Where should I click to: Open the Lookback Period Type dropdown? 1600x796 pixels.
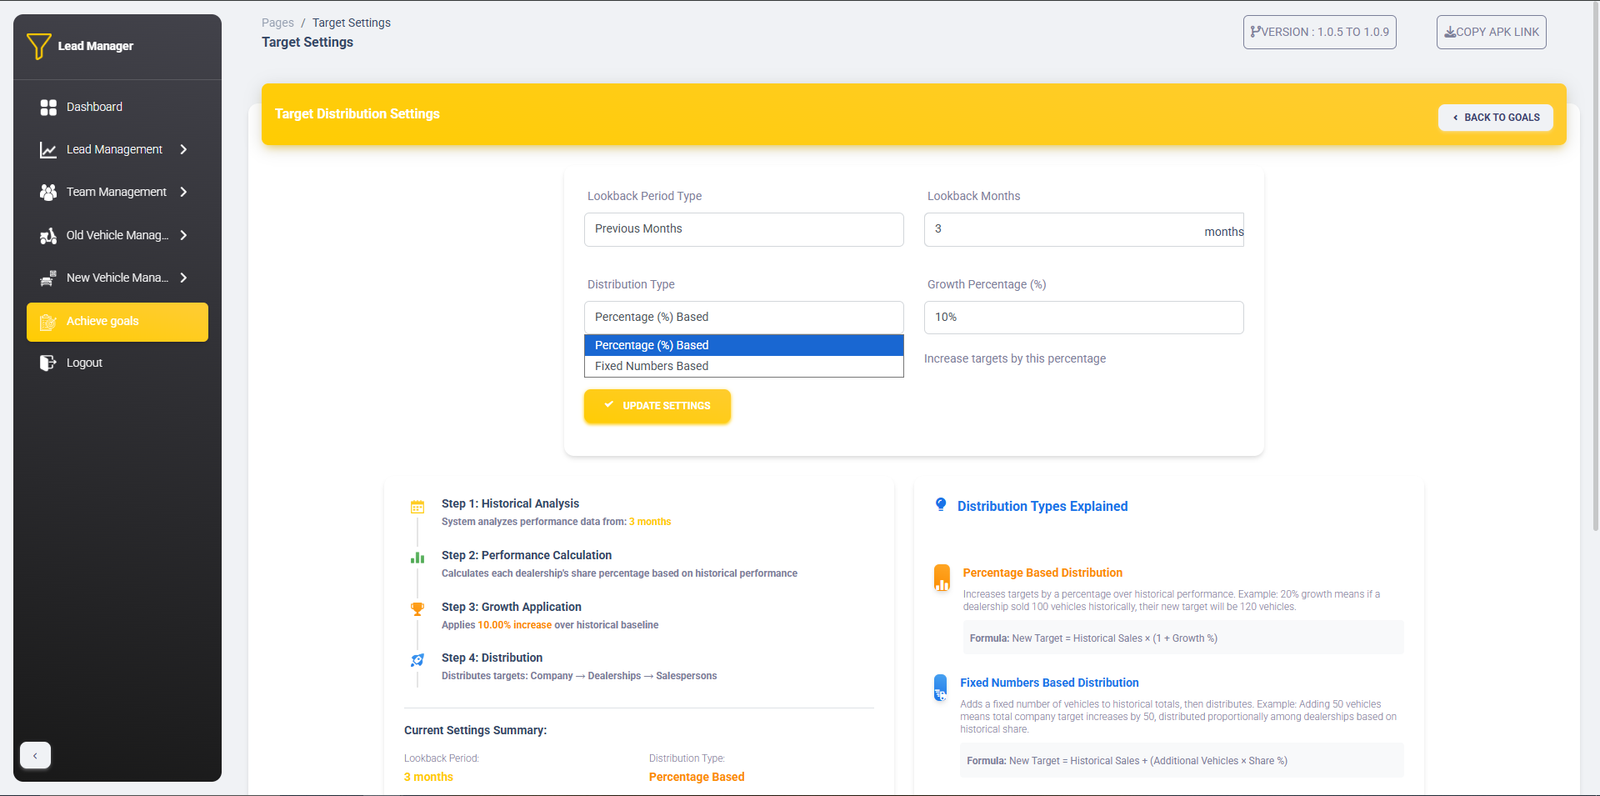pyautogui.click(x=743, y=229)
